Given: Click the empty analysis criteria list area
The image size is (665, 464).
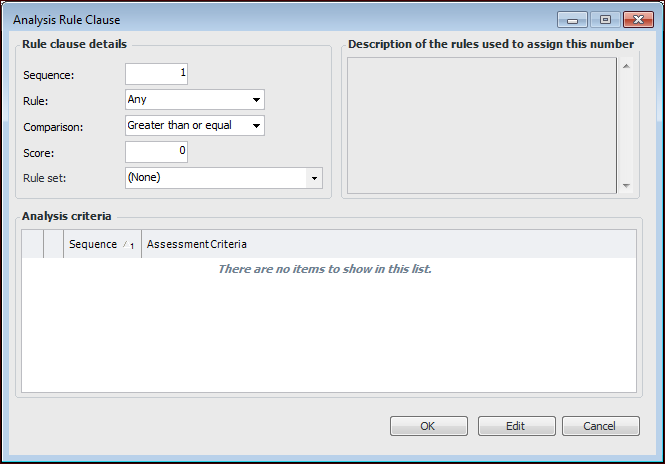Looking at the screenshot, I should (328, 330).
